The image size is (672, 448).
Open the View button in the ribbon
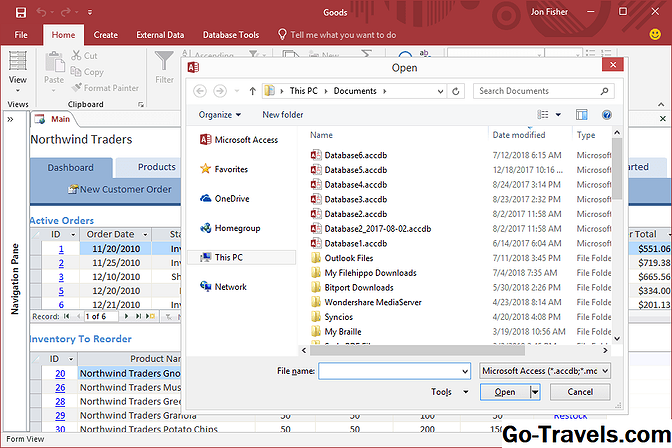[x=18, y=71]
